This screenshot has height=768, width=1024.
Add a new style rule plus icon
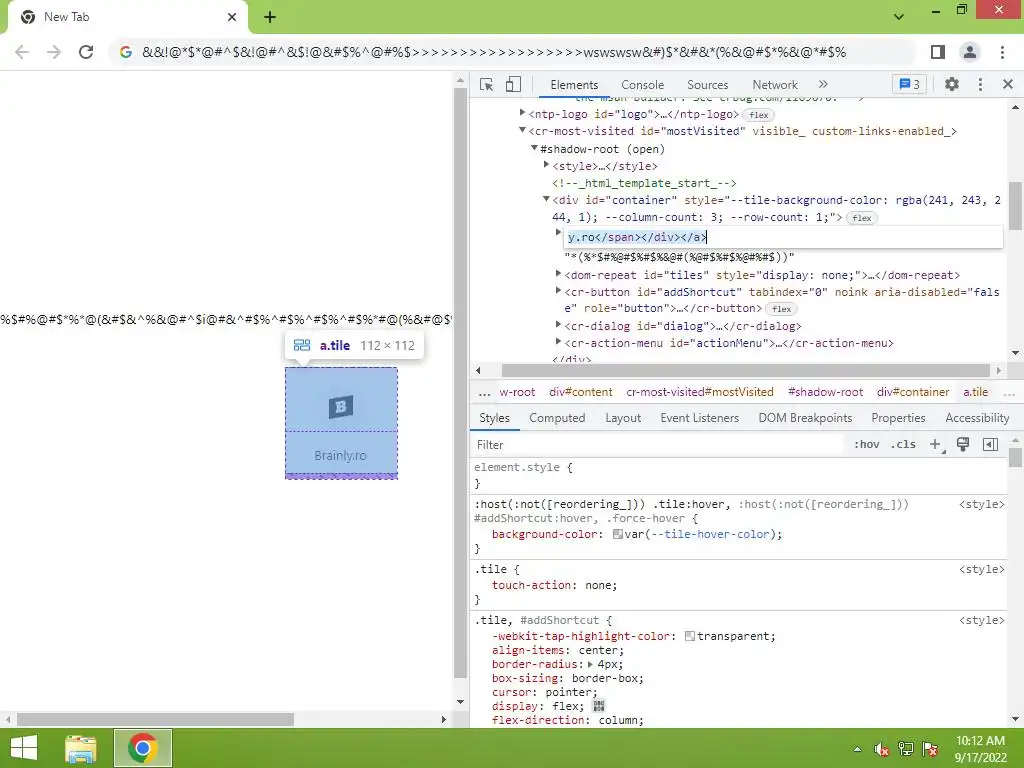pos(936,445)
